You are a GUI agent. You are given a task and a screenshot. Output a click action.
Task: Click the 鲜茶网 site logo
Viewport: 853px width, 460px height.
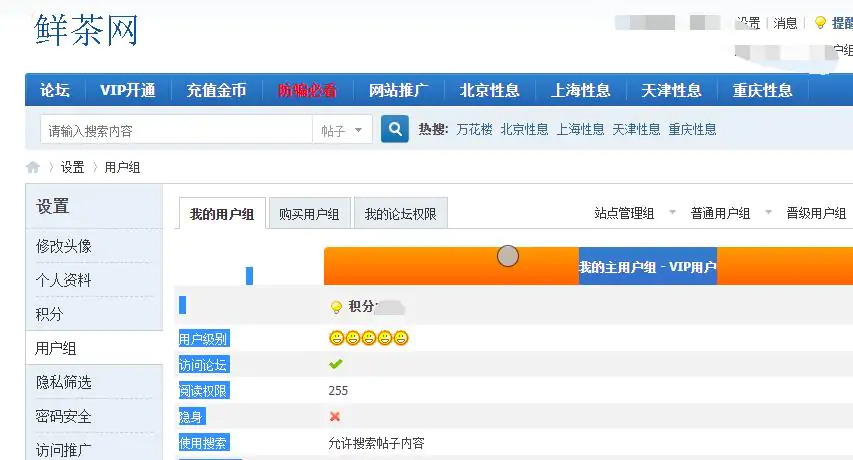86,30
